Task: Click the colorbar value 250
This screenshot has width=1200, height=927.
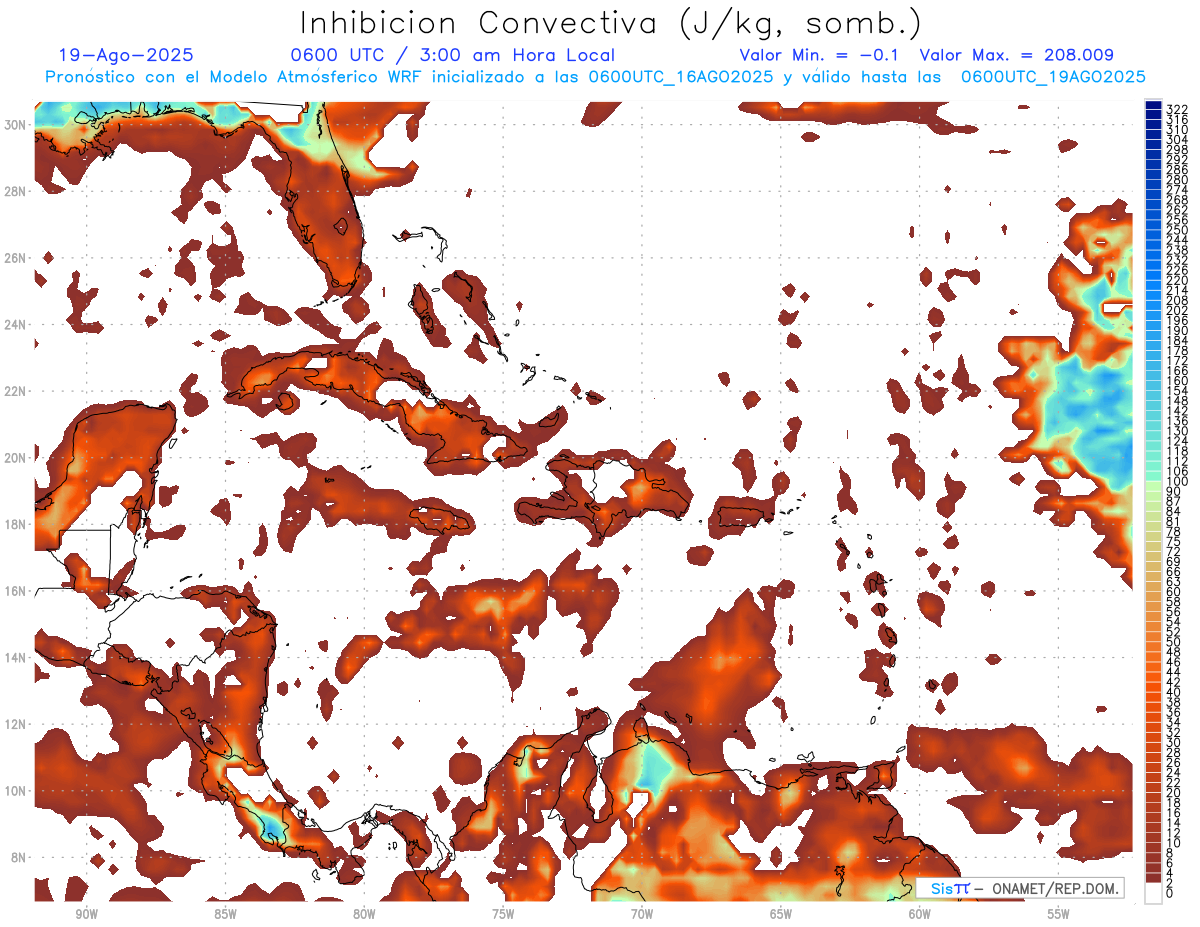Action: tap(1176, 231)
